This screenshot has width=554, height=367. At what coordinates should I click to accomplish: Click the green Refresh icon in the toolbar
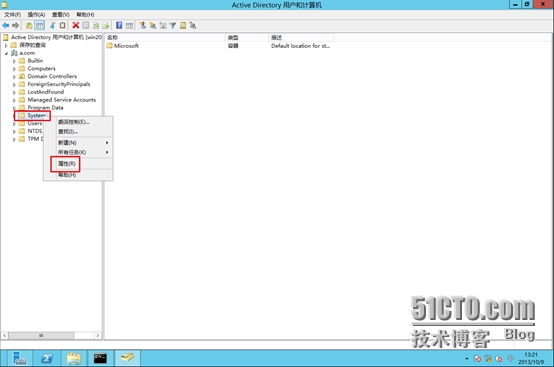(x=96, y=25)
